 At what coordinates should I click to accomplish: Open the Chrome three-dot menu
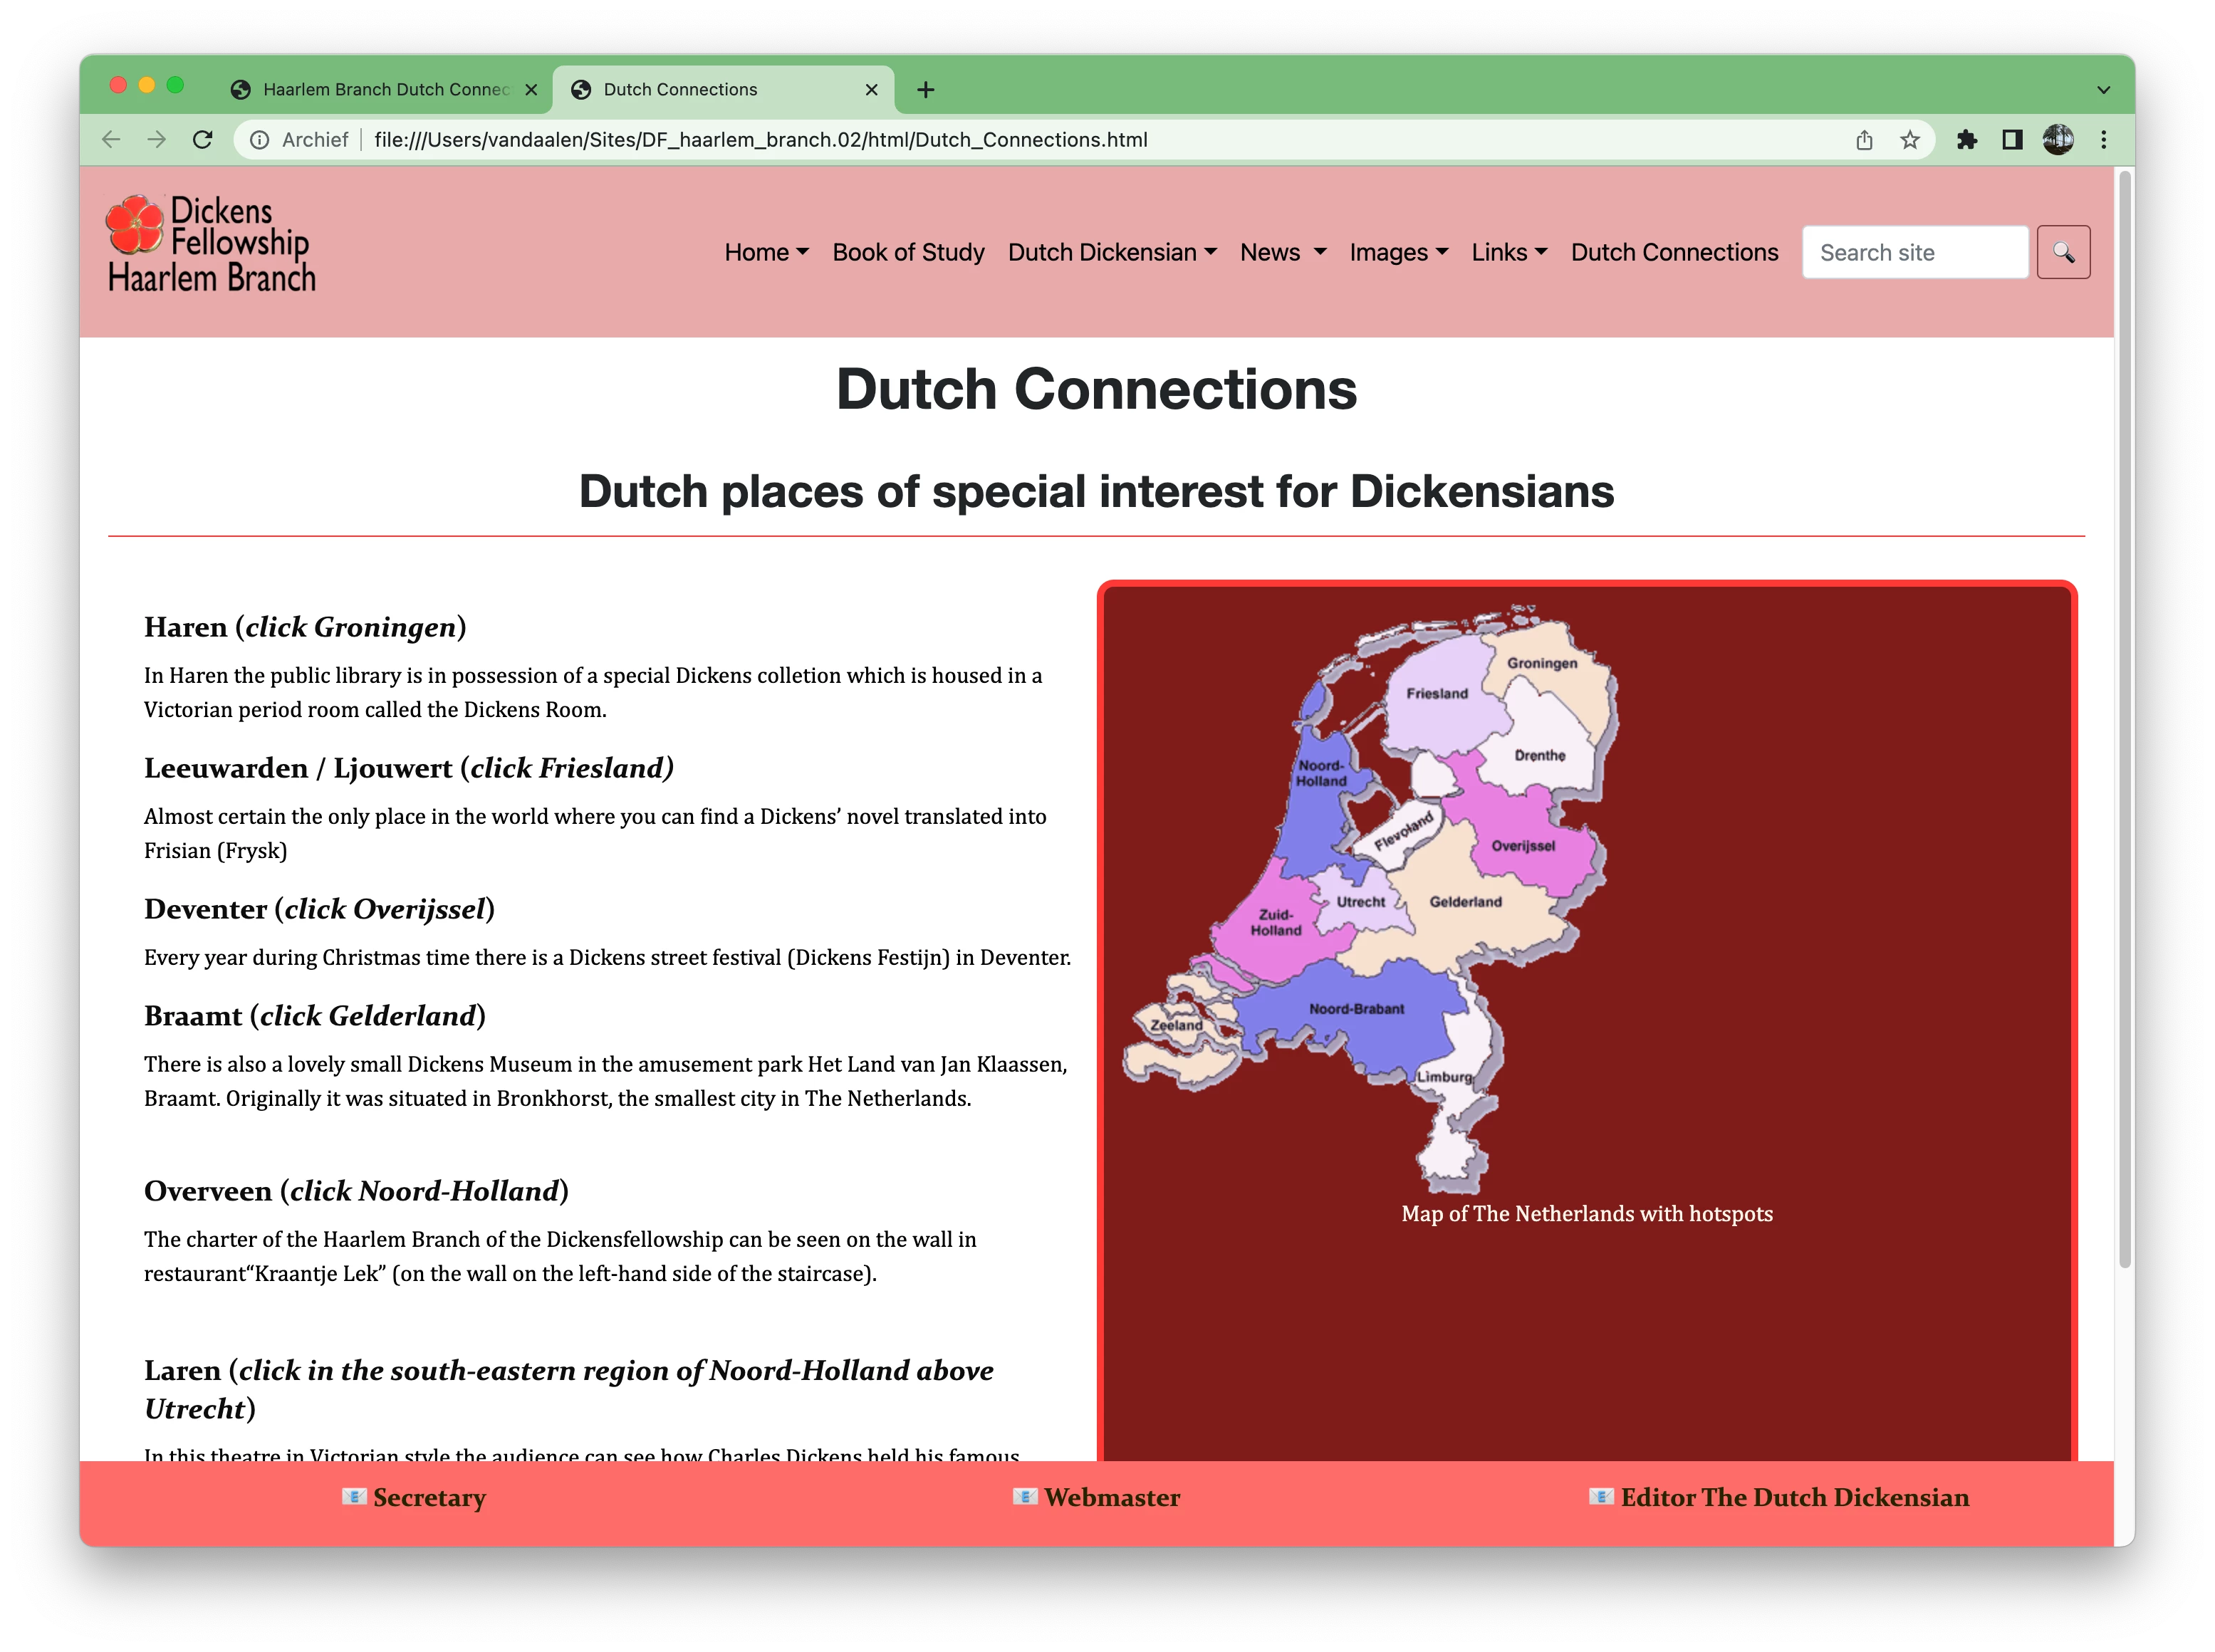[2104, 140]
